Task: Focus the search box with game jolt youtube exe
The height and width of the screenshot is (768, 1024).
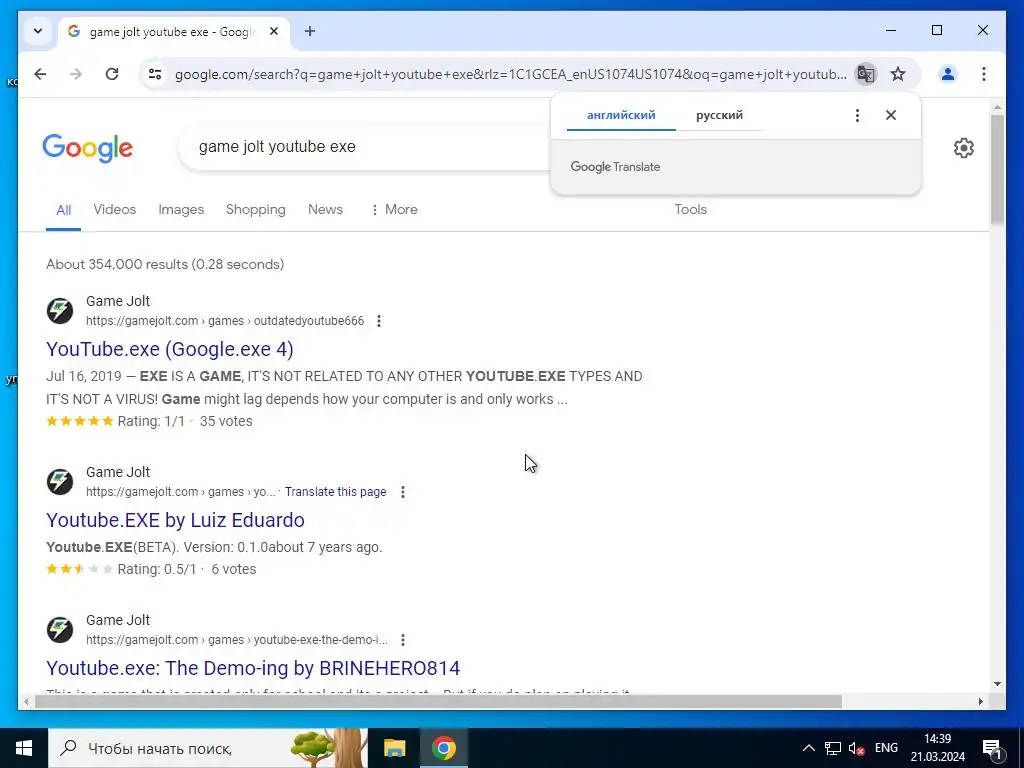Action: [366, 147]
